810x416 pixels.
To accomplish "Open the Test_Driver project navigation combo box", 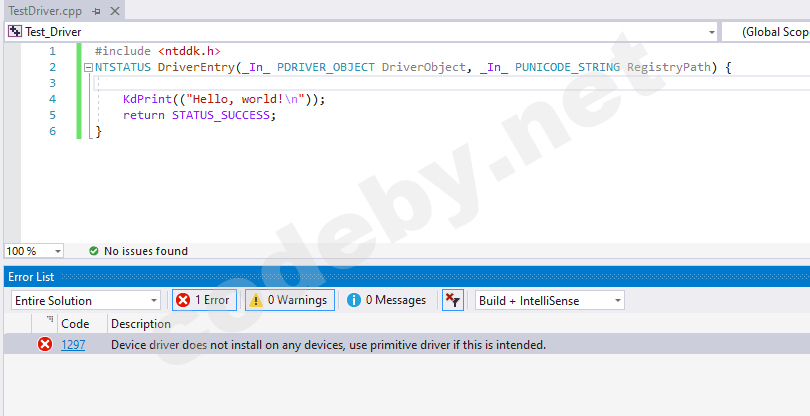I will [x=362, y=32].
